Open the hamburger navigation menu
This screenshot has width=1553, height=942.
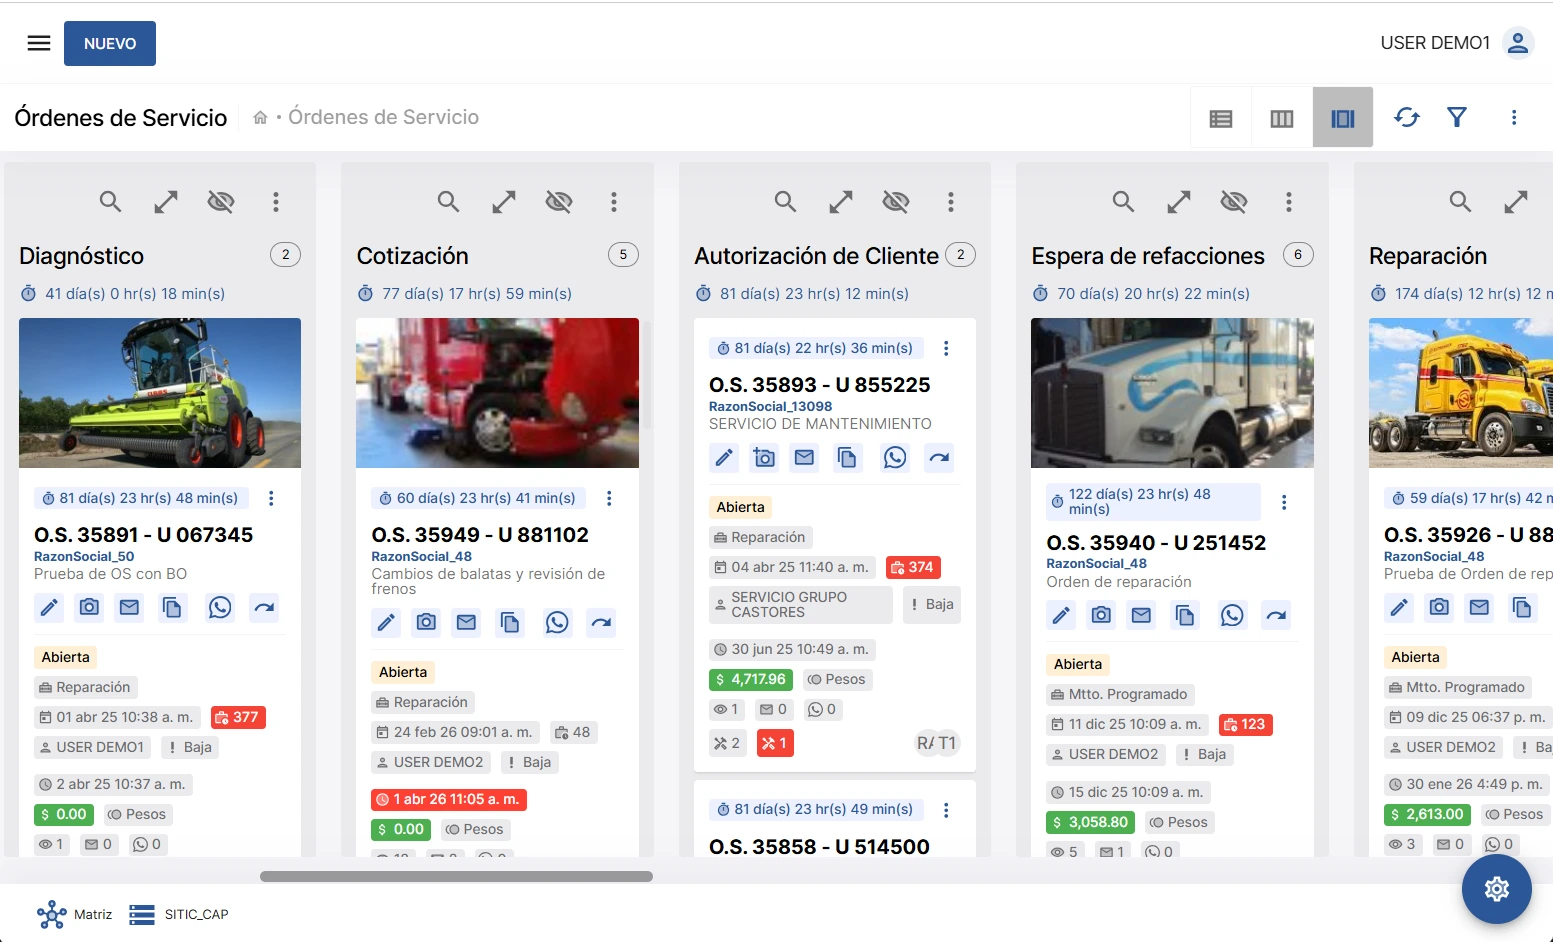[x=39, y=43]
